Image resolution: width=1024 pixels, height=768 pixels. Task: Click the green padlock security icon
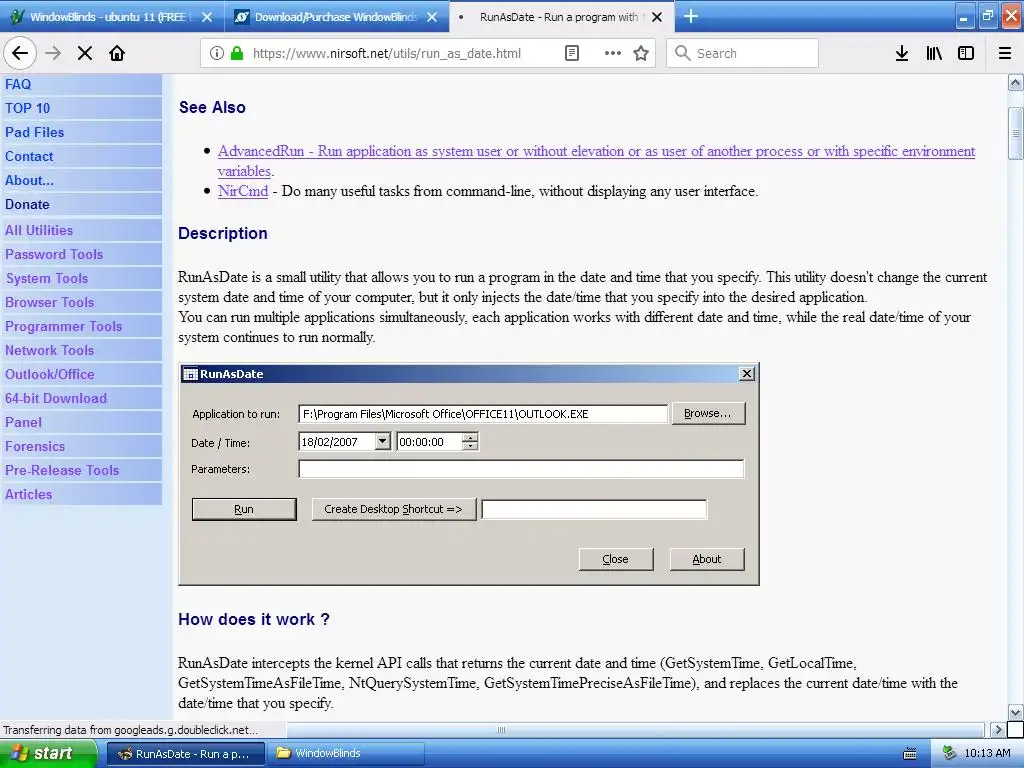coord(237,53)
